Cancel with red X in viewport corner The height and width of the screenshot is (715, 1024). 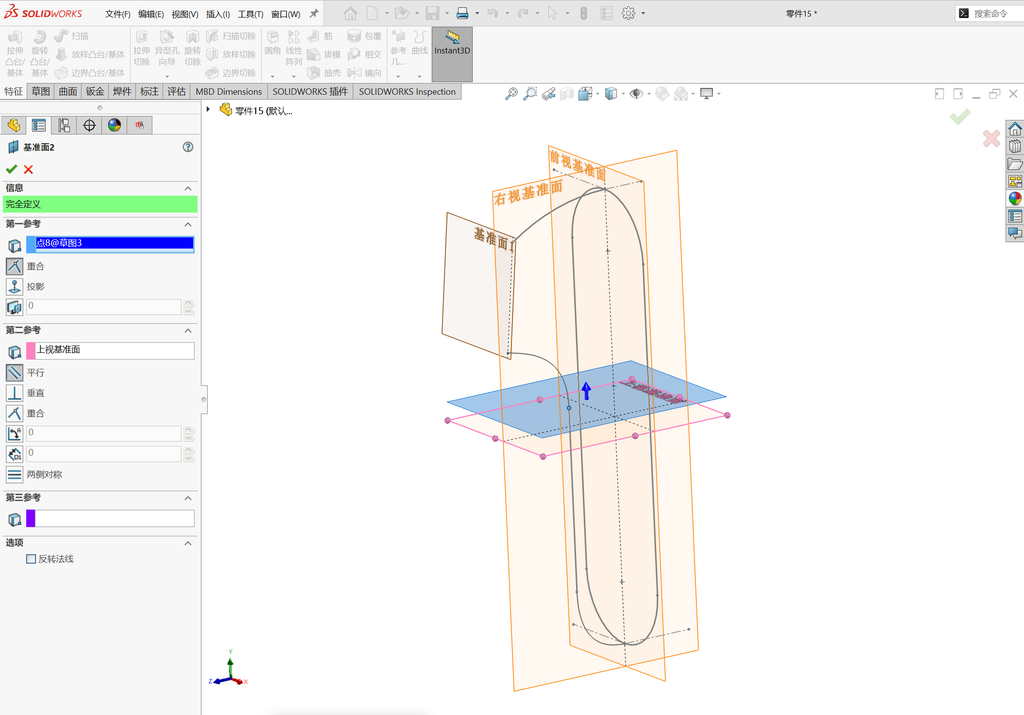[991, 138]
